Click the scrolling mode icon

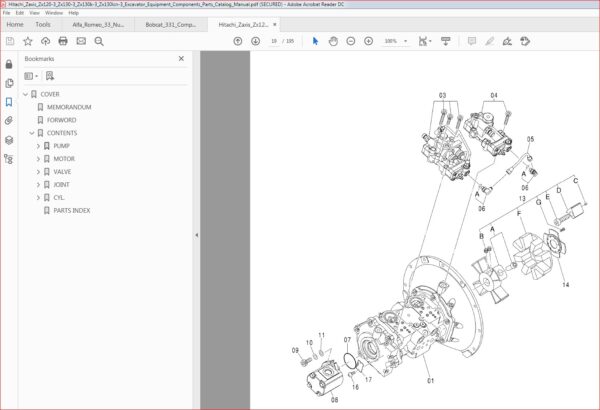445,41
